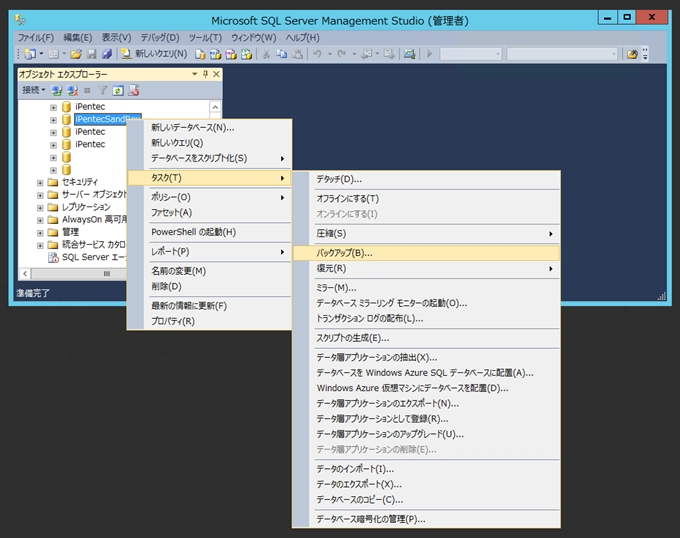Open the ファイル(F) menu
The height and width of the screenshot is (538, 680).
[36, 38]
